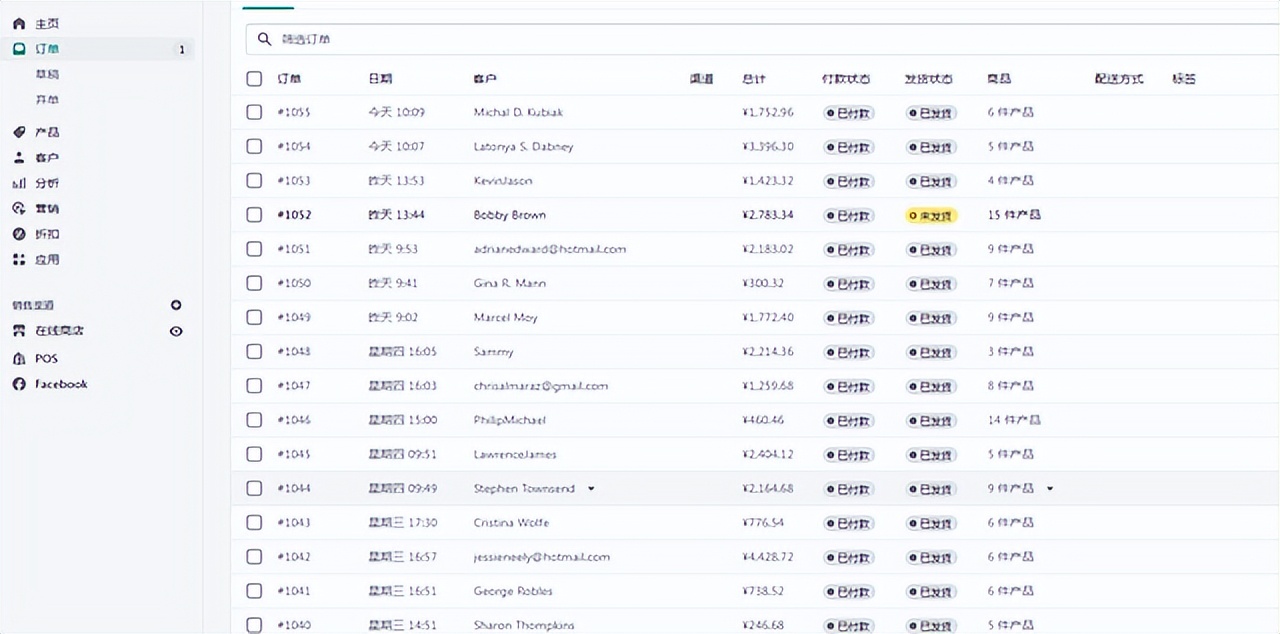
Task: Toggle the select-all orders checkbox in header
Action: (x=254, y=78)
